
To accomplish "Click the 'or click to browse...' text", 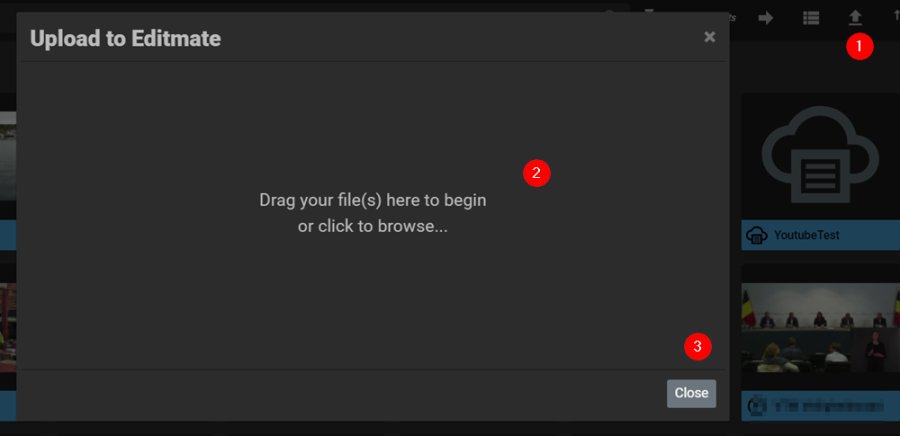I will coord(373,227).
